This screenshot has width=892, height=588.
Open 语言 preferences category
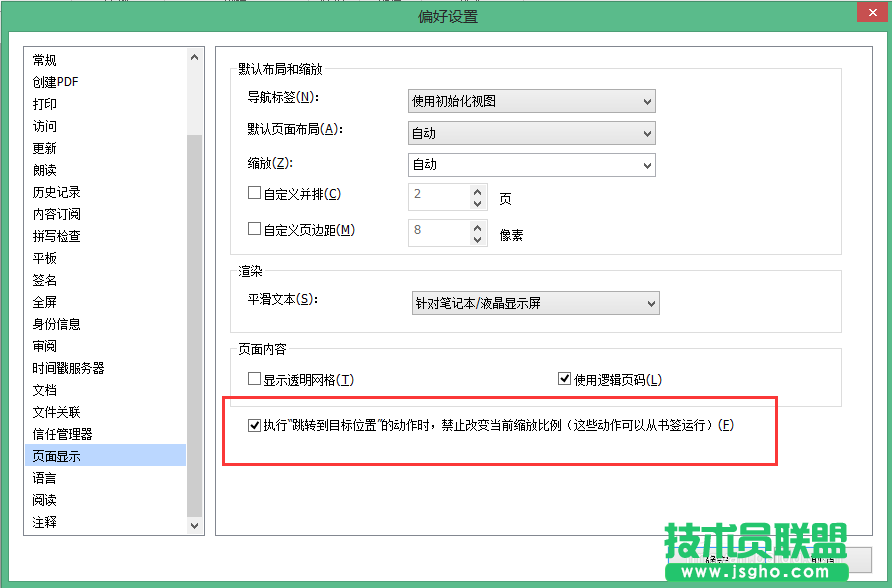[x=105, y=478]
